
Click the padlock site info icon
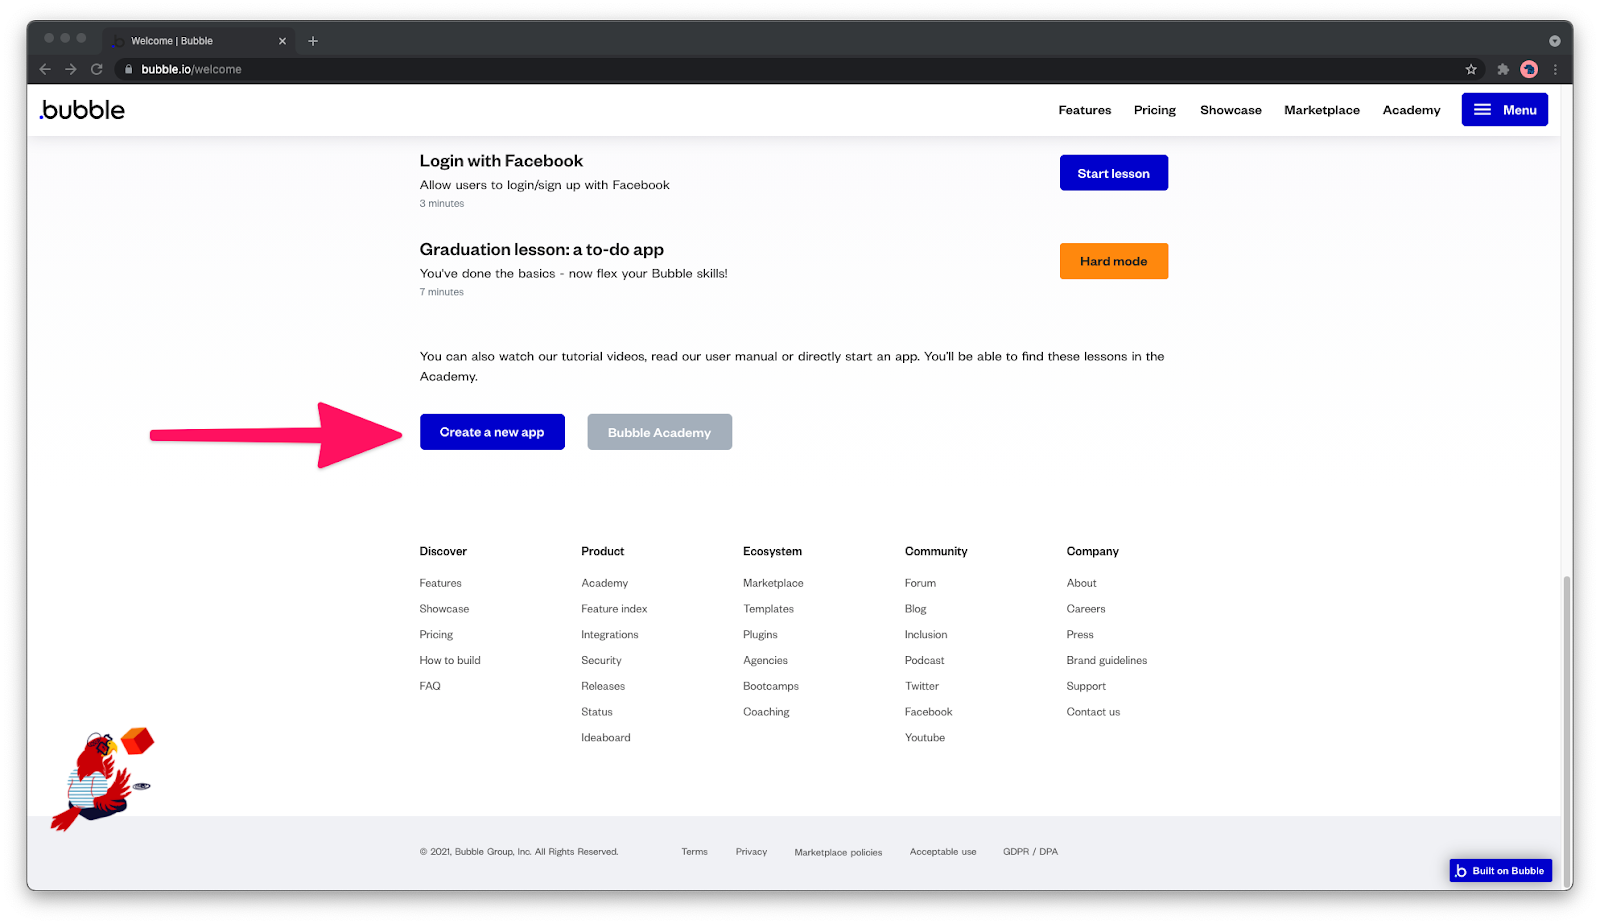click(x=129, y=69)
